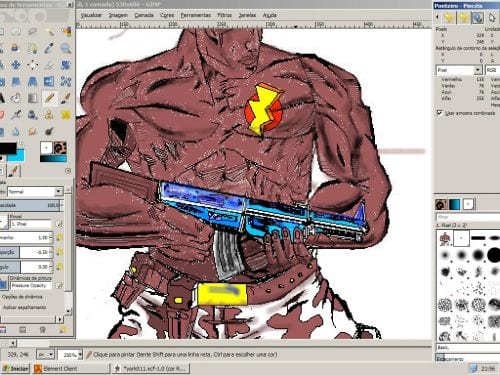Expand the 'Pixel' units dropdown in Ponteiro panel
This screenshot has height=375, width=500.
click(459, 70)
